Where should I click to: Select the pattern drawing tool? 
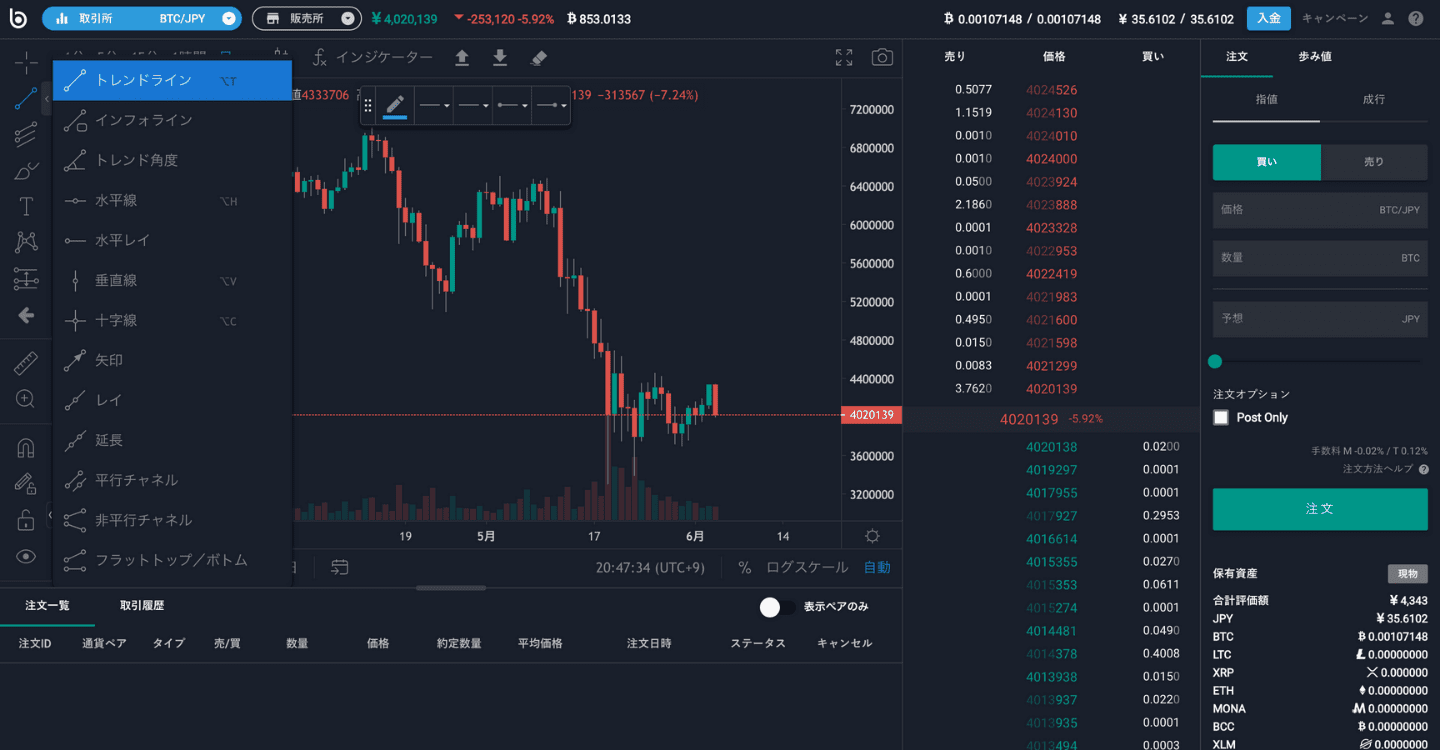tap(26, 242)
